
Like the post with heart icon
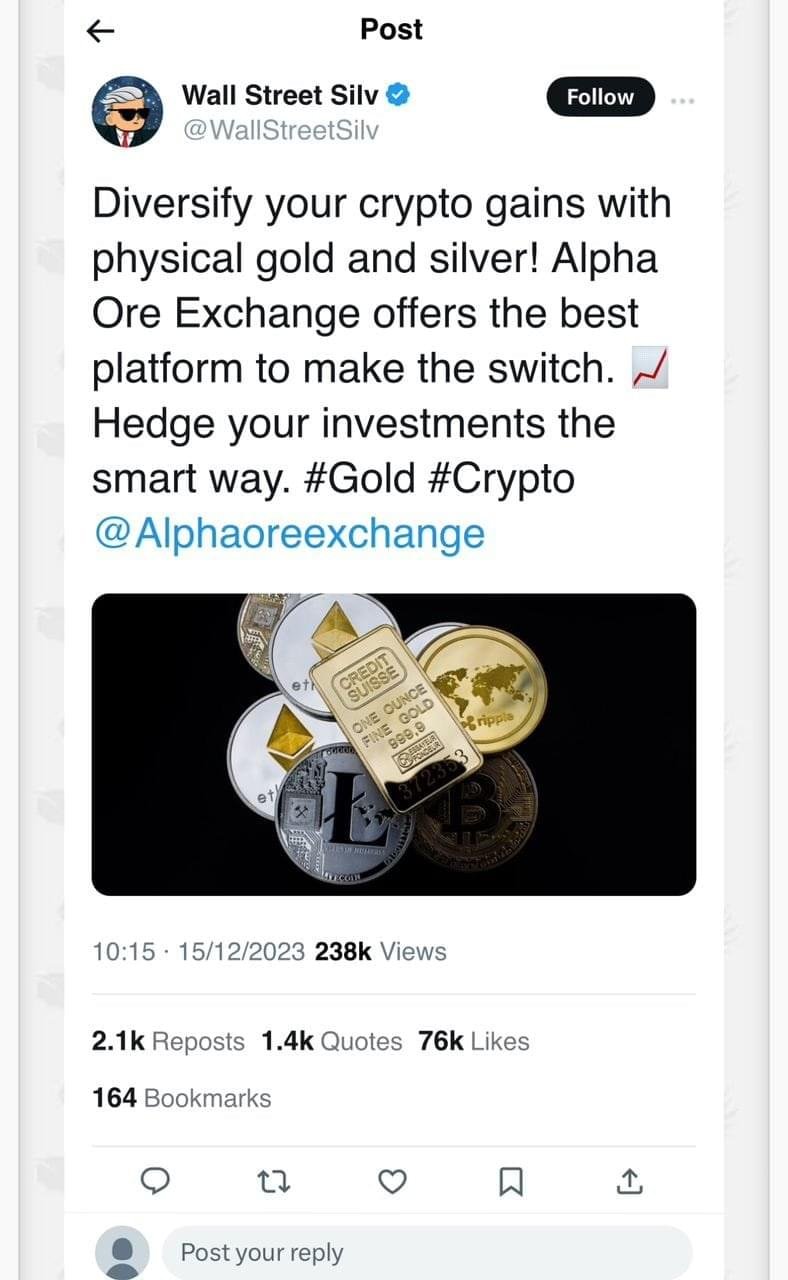pyautogui.click(x=393, y=1183)
